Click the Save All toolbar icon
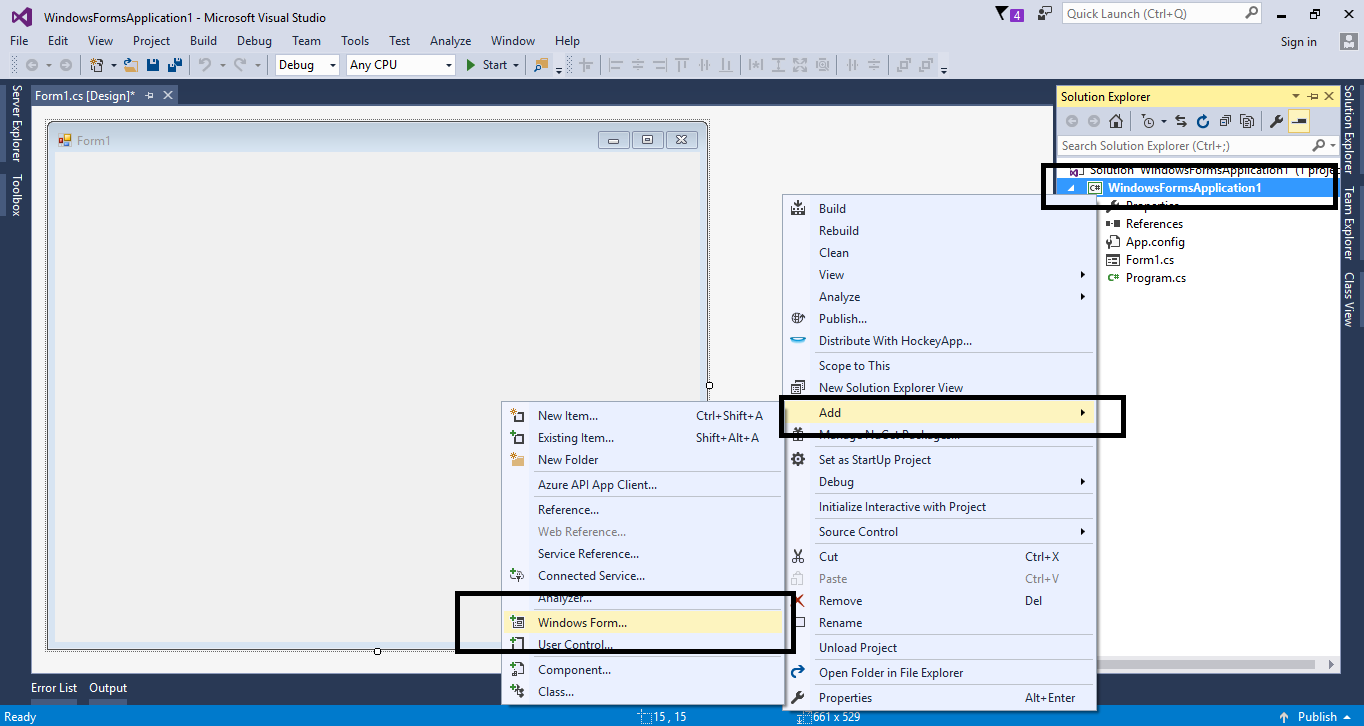 [x=175, y=65]
